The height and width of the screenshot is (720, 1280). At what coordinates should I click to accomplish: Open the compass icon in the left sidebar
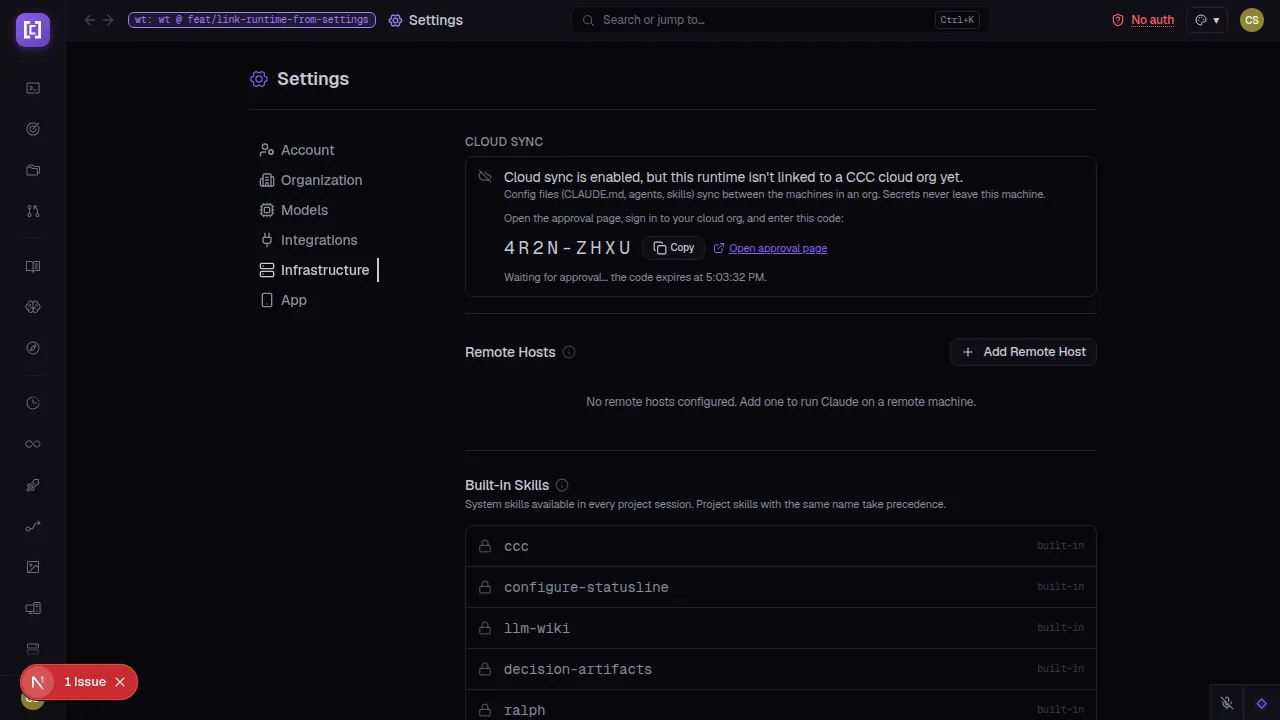click(33, 348)
